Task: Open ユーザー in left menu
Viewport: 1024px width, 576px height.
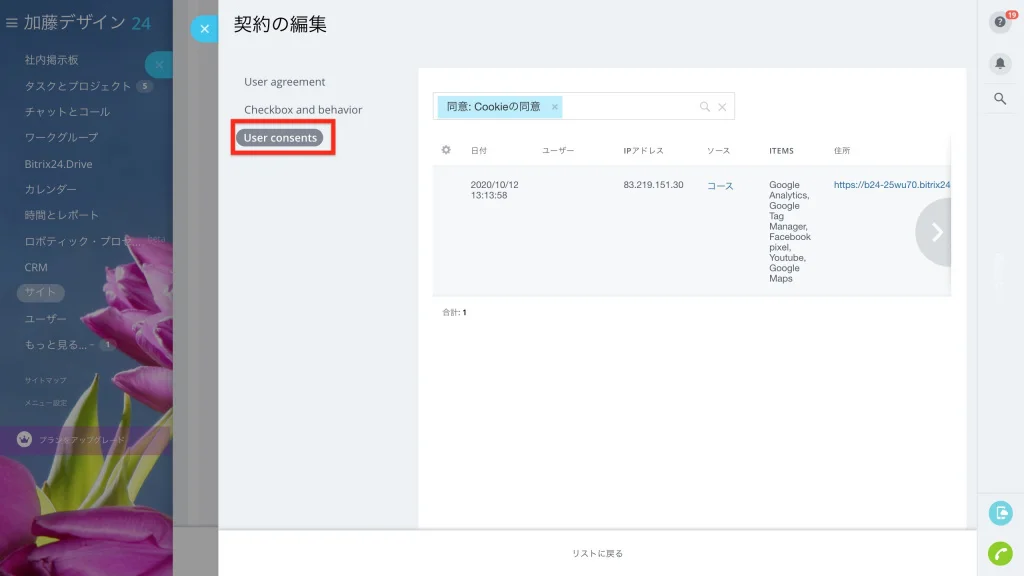Action: point(45,319)
